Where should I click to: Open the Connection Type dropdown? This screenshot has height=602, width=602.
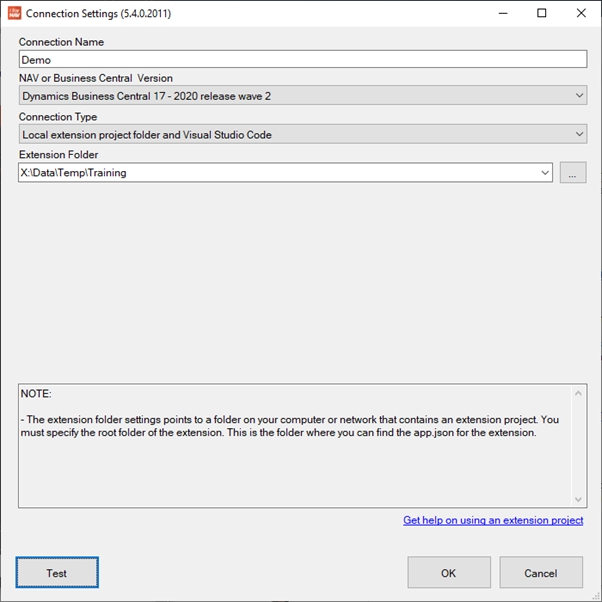[x=303, y=134]
